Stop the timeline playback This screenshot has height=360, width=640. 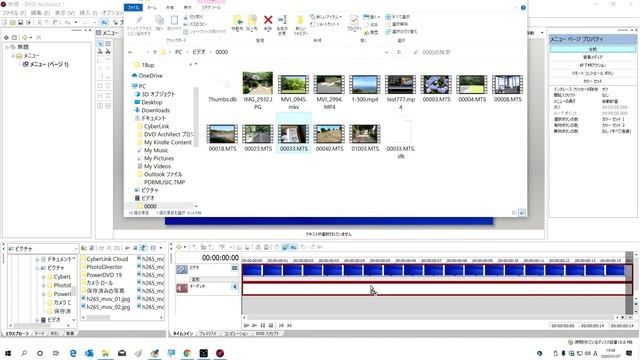click(x=271, y=325)
